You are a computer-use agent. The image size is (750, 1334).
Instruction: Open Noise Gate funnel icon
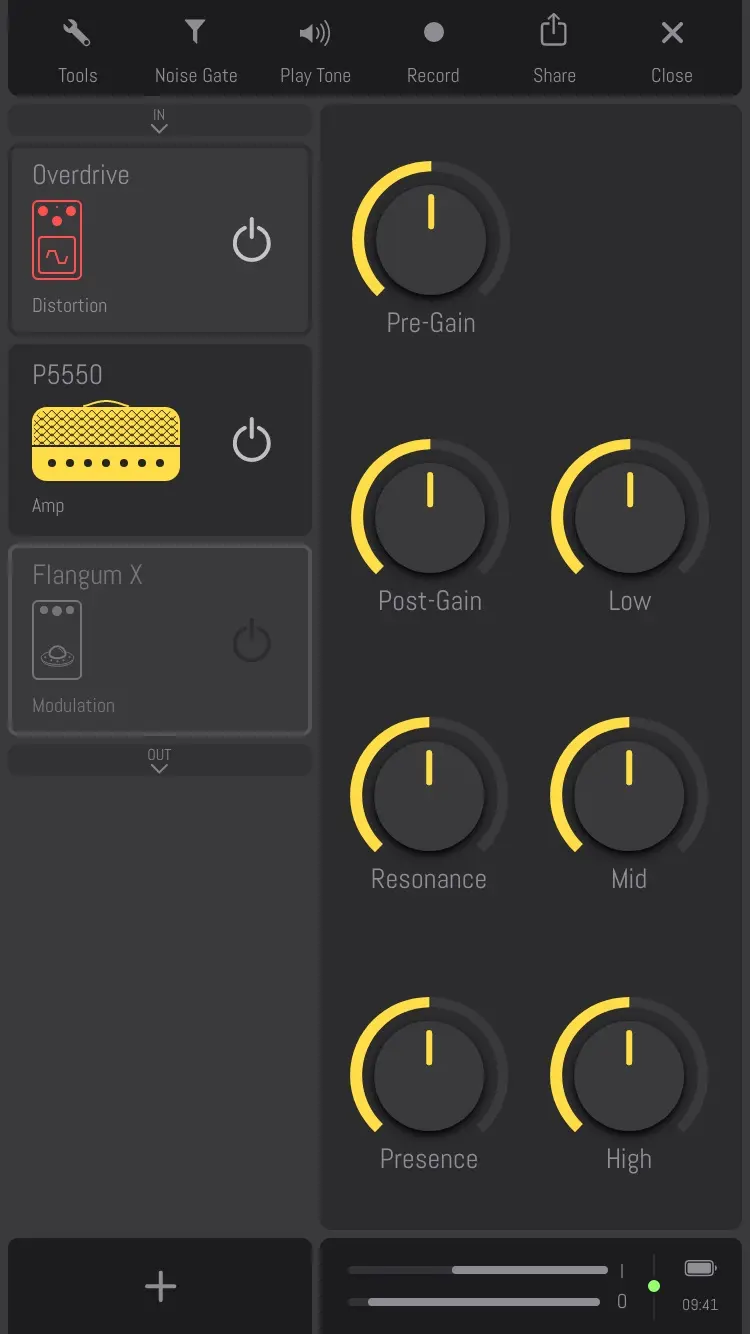(195, 32)
